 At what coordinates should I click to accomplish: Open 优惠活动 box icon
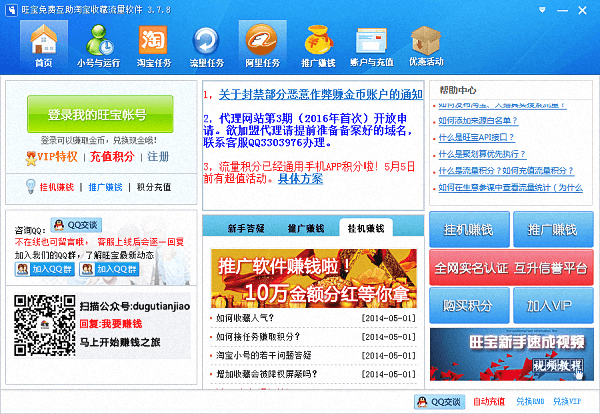tap(426, 45)
